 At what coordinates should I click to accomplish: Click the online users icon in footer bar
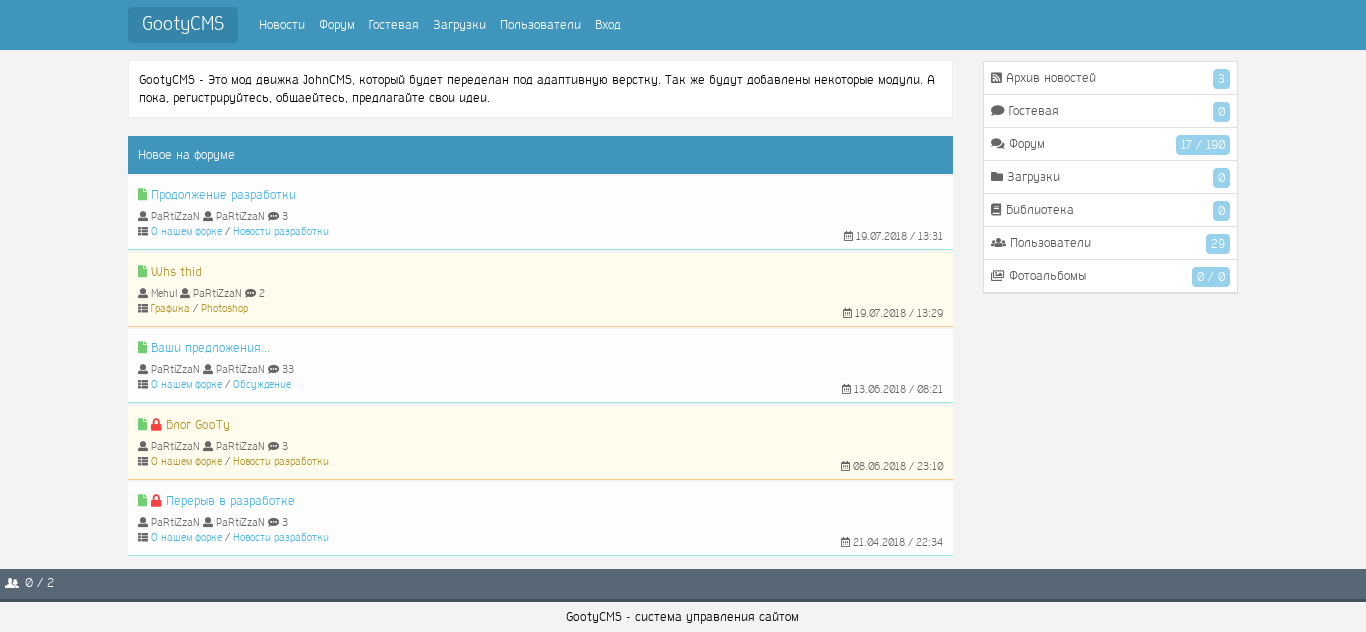12,583
